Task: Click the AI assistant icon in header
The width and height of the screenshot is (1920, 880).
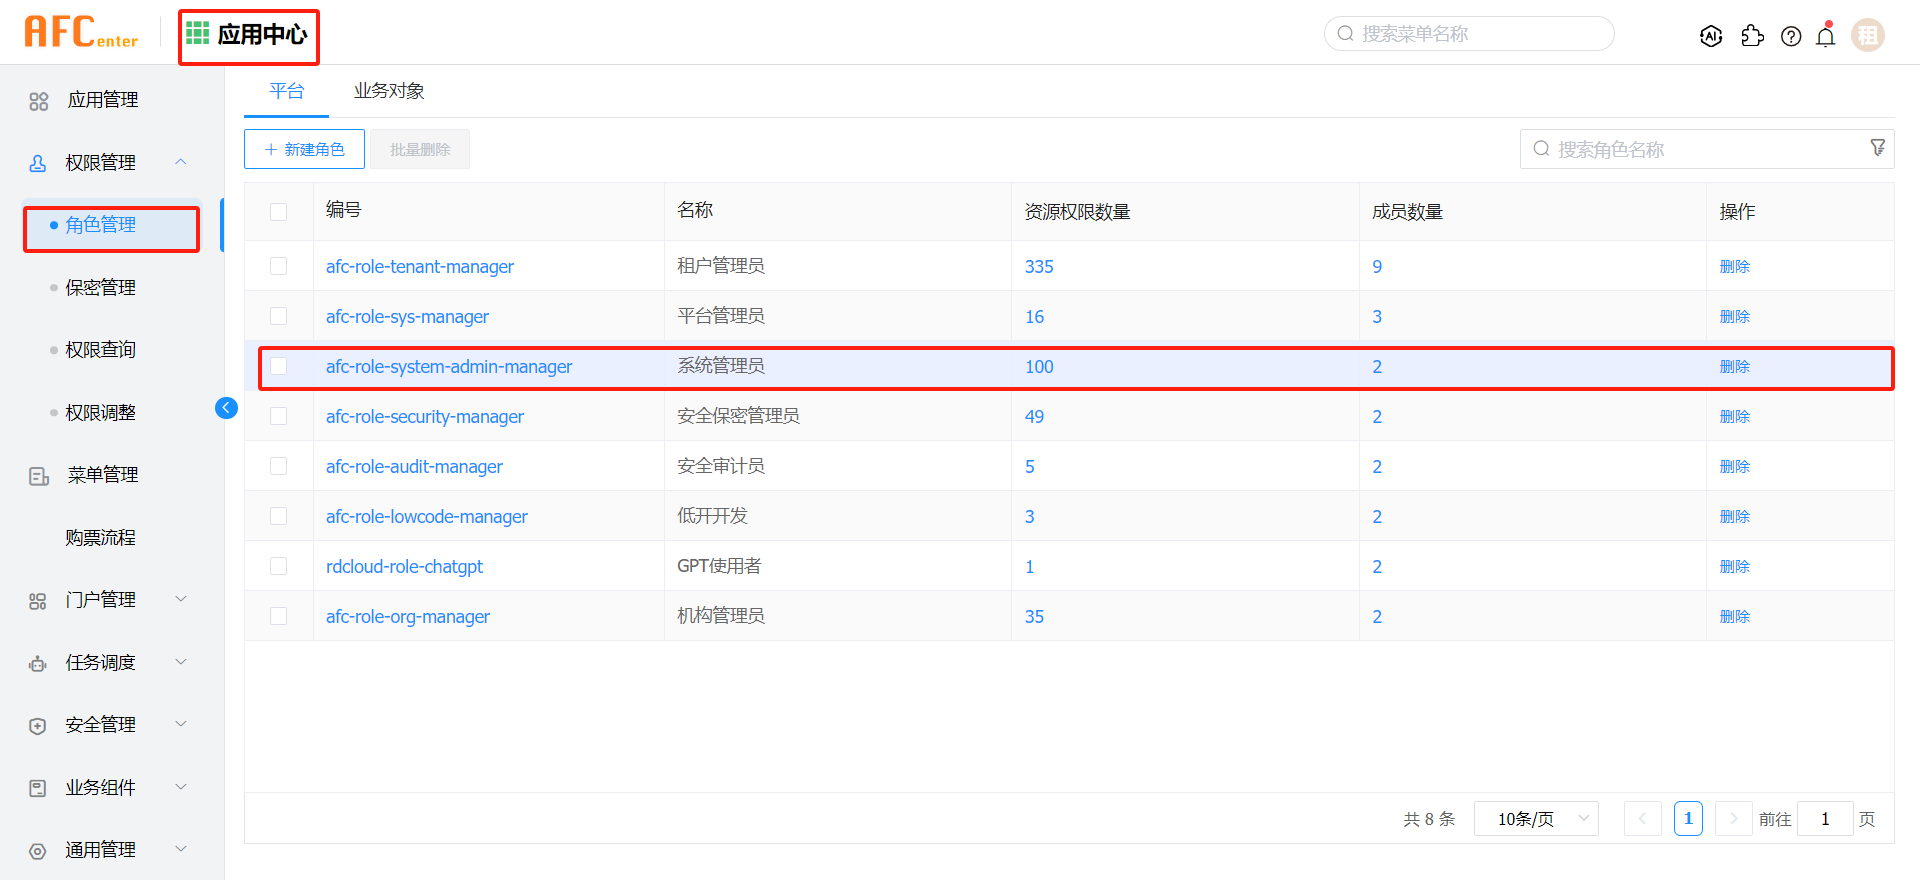Action: tap(1711, 36)
